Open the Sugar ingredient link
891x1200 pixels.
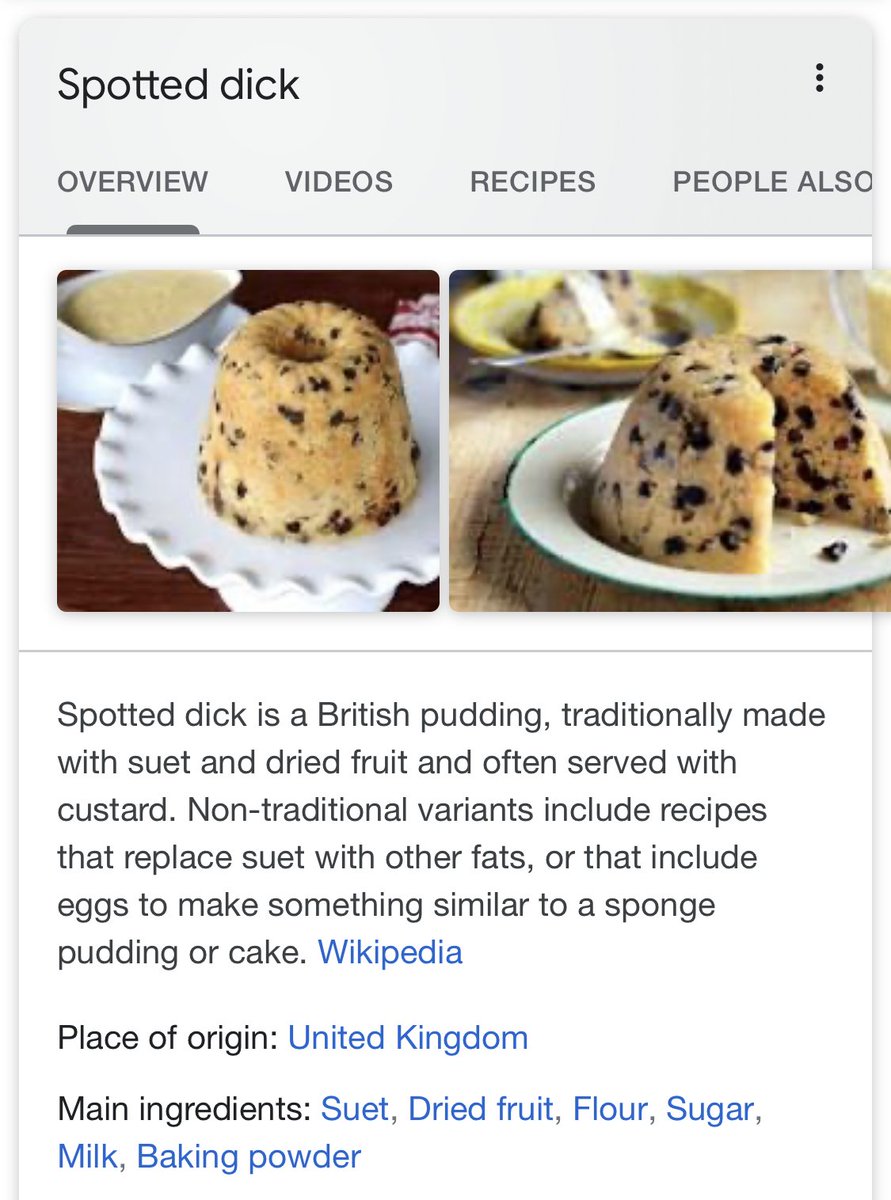pos(710,1110)
